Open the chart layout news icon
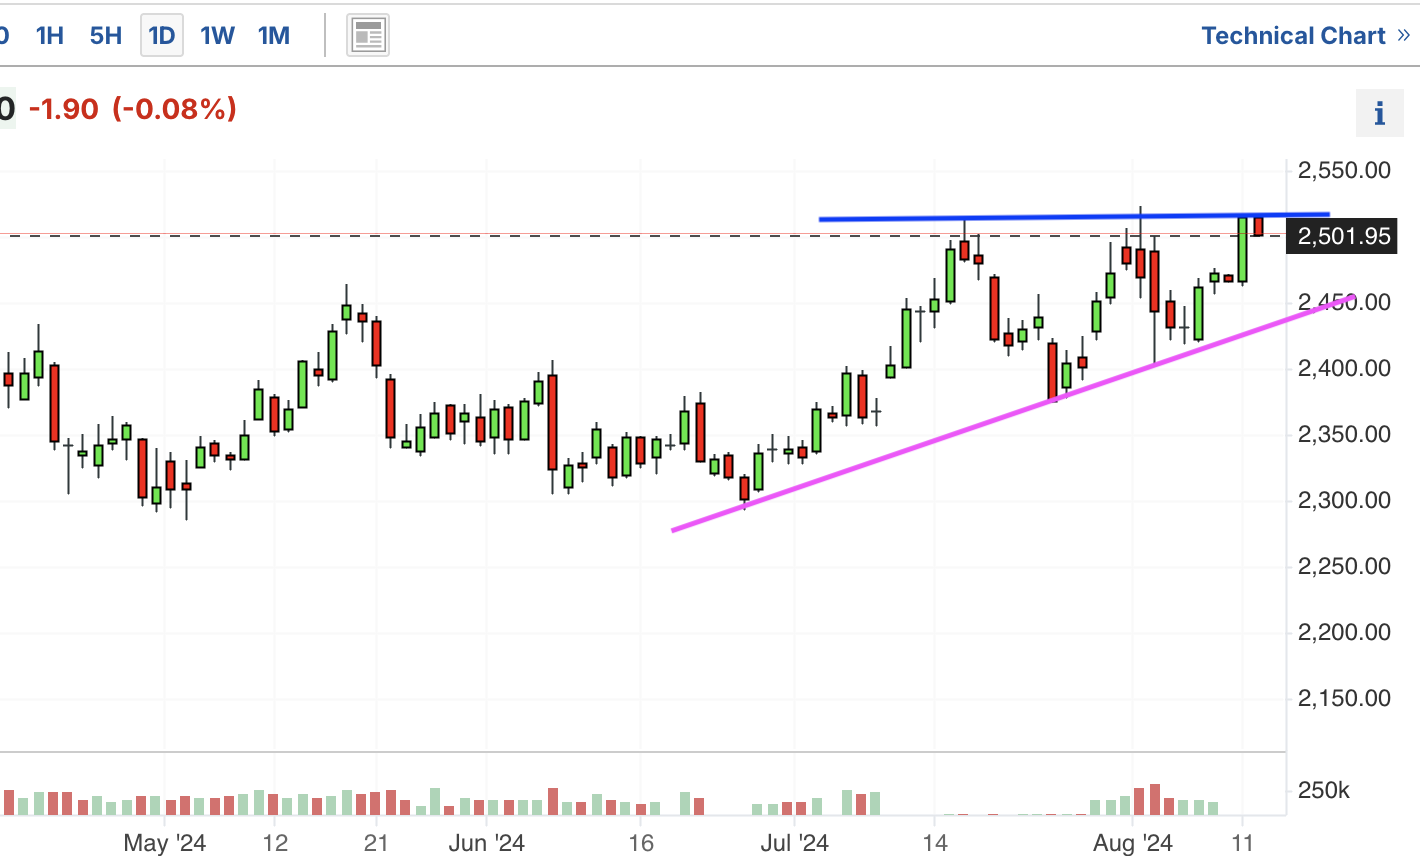Screen dimensions: 1420x856 click(x=368, y=37)
